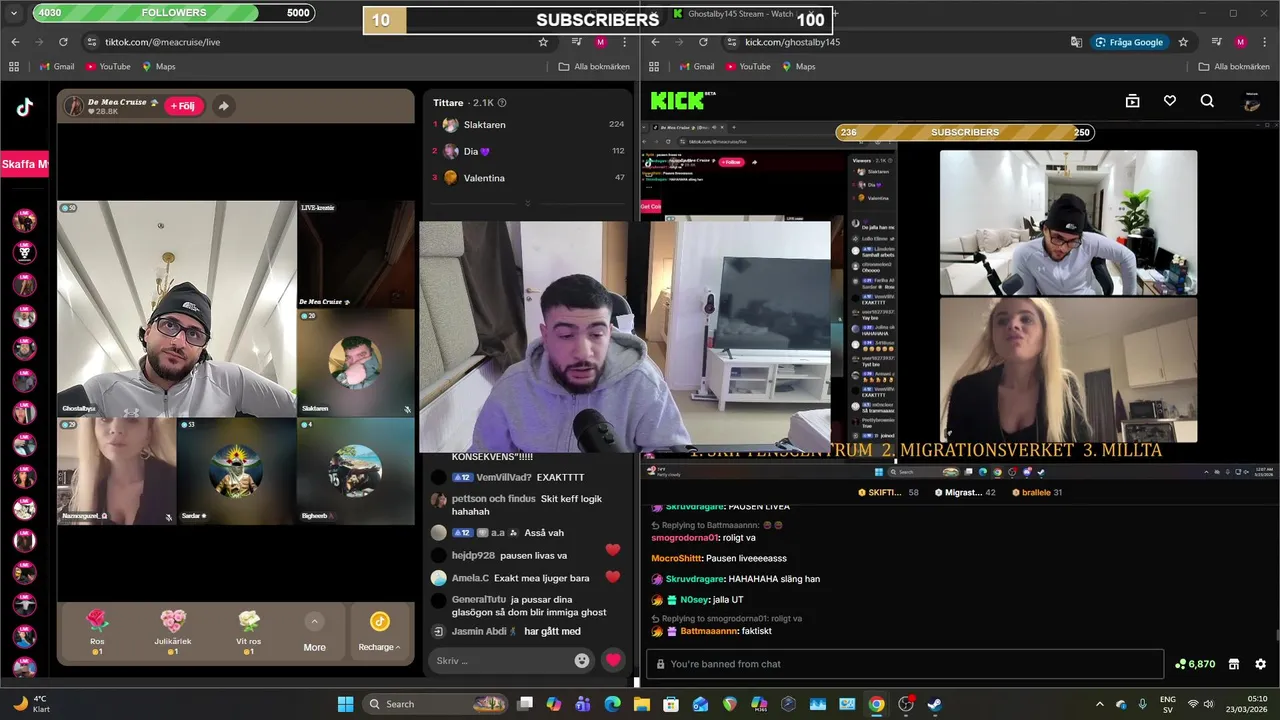The image size is (1280, 720).
Task: Open YouTube bookmark in TikTok window
Action: 108,66
